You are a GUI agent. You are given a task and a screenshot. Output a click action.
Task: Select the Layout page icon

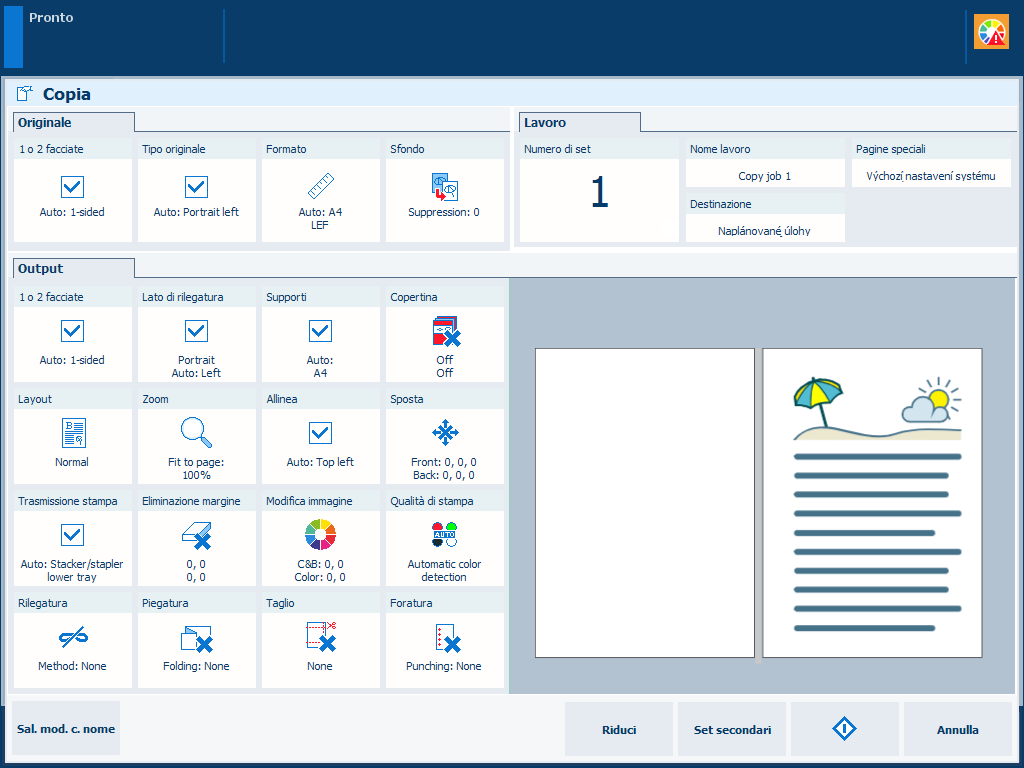tap(72, 433)
